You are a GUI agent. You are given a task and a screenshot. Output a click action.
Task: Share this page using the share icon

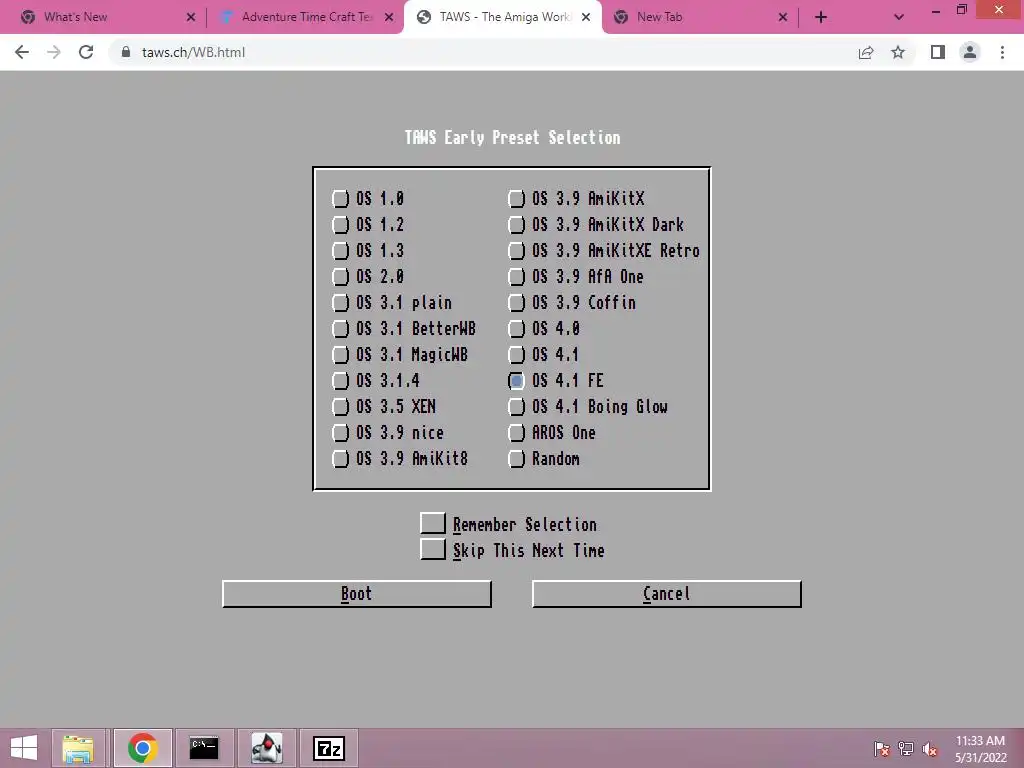pyautogui.click(x=866, y=52)
